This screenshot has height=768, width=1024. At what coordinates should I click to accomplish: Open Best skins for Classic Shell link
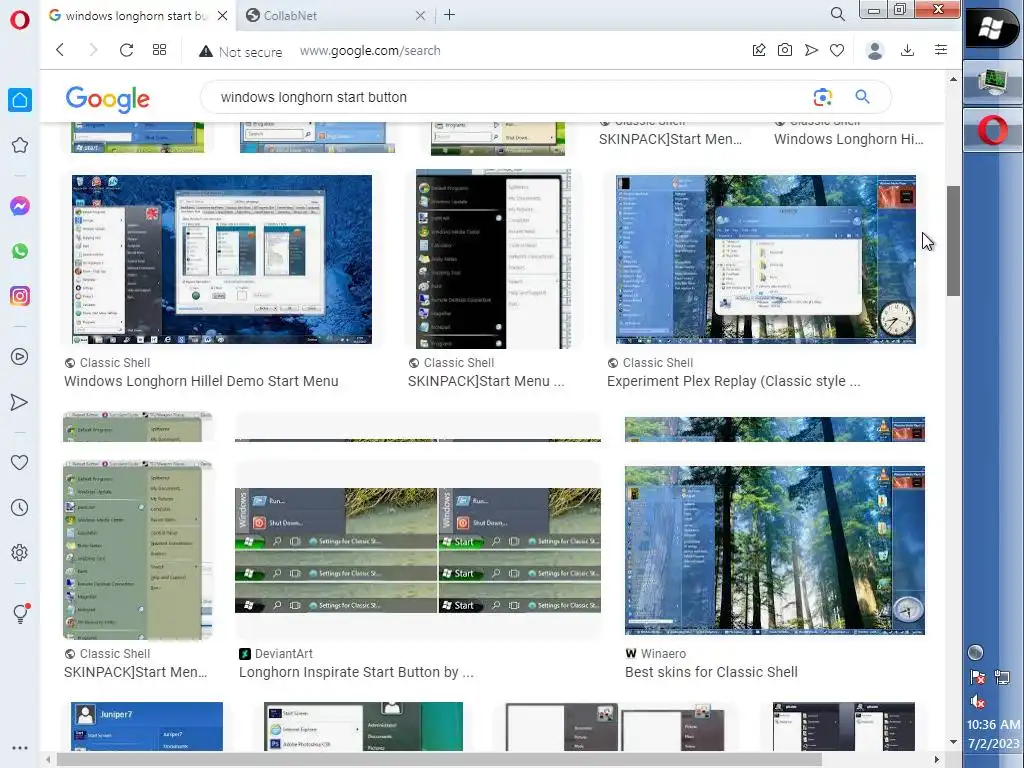pos(711,672)
